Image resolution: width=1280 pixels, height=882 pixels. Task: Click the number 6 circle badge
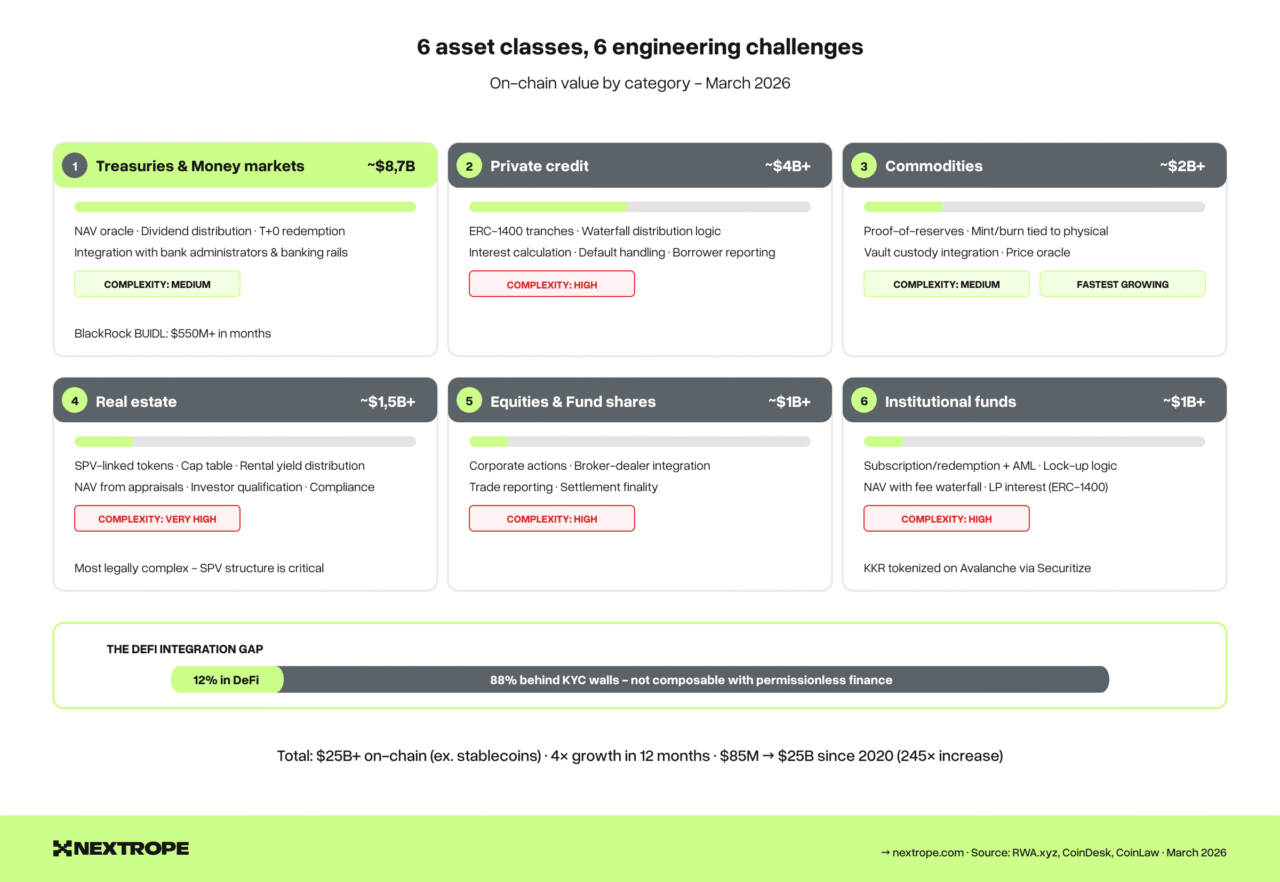pyautogui.click(x=864, y=401)
